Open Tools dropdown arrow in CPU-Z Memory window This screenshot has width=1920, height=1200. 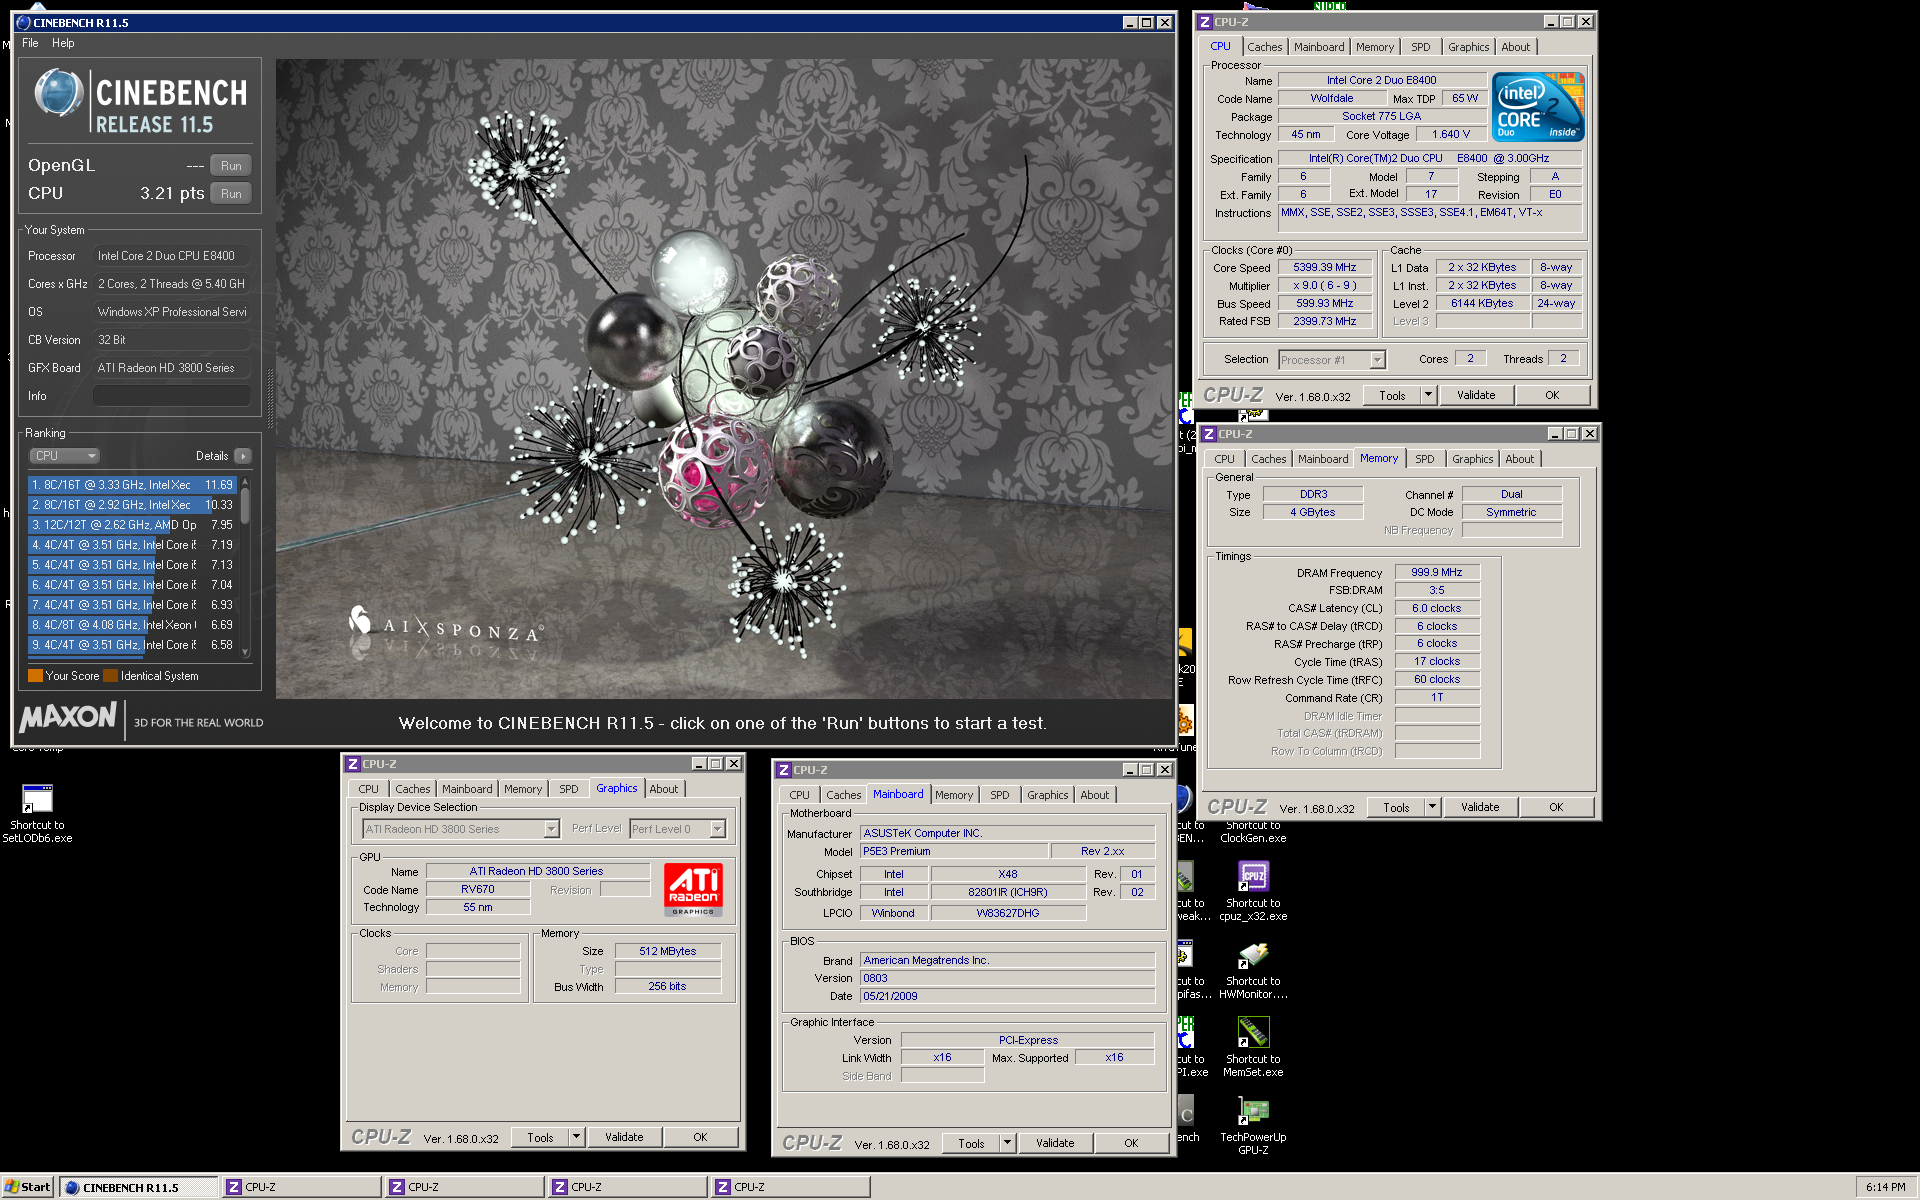(x=1432, y=807)
